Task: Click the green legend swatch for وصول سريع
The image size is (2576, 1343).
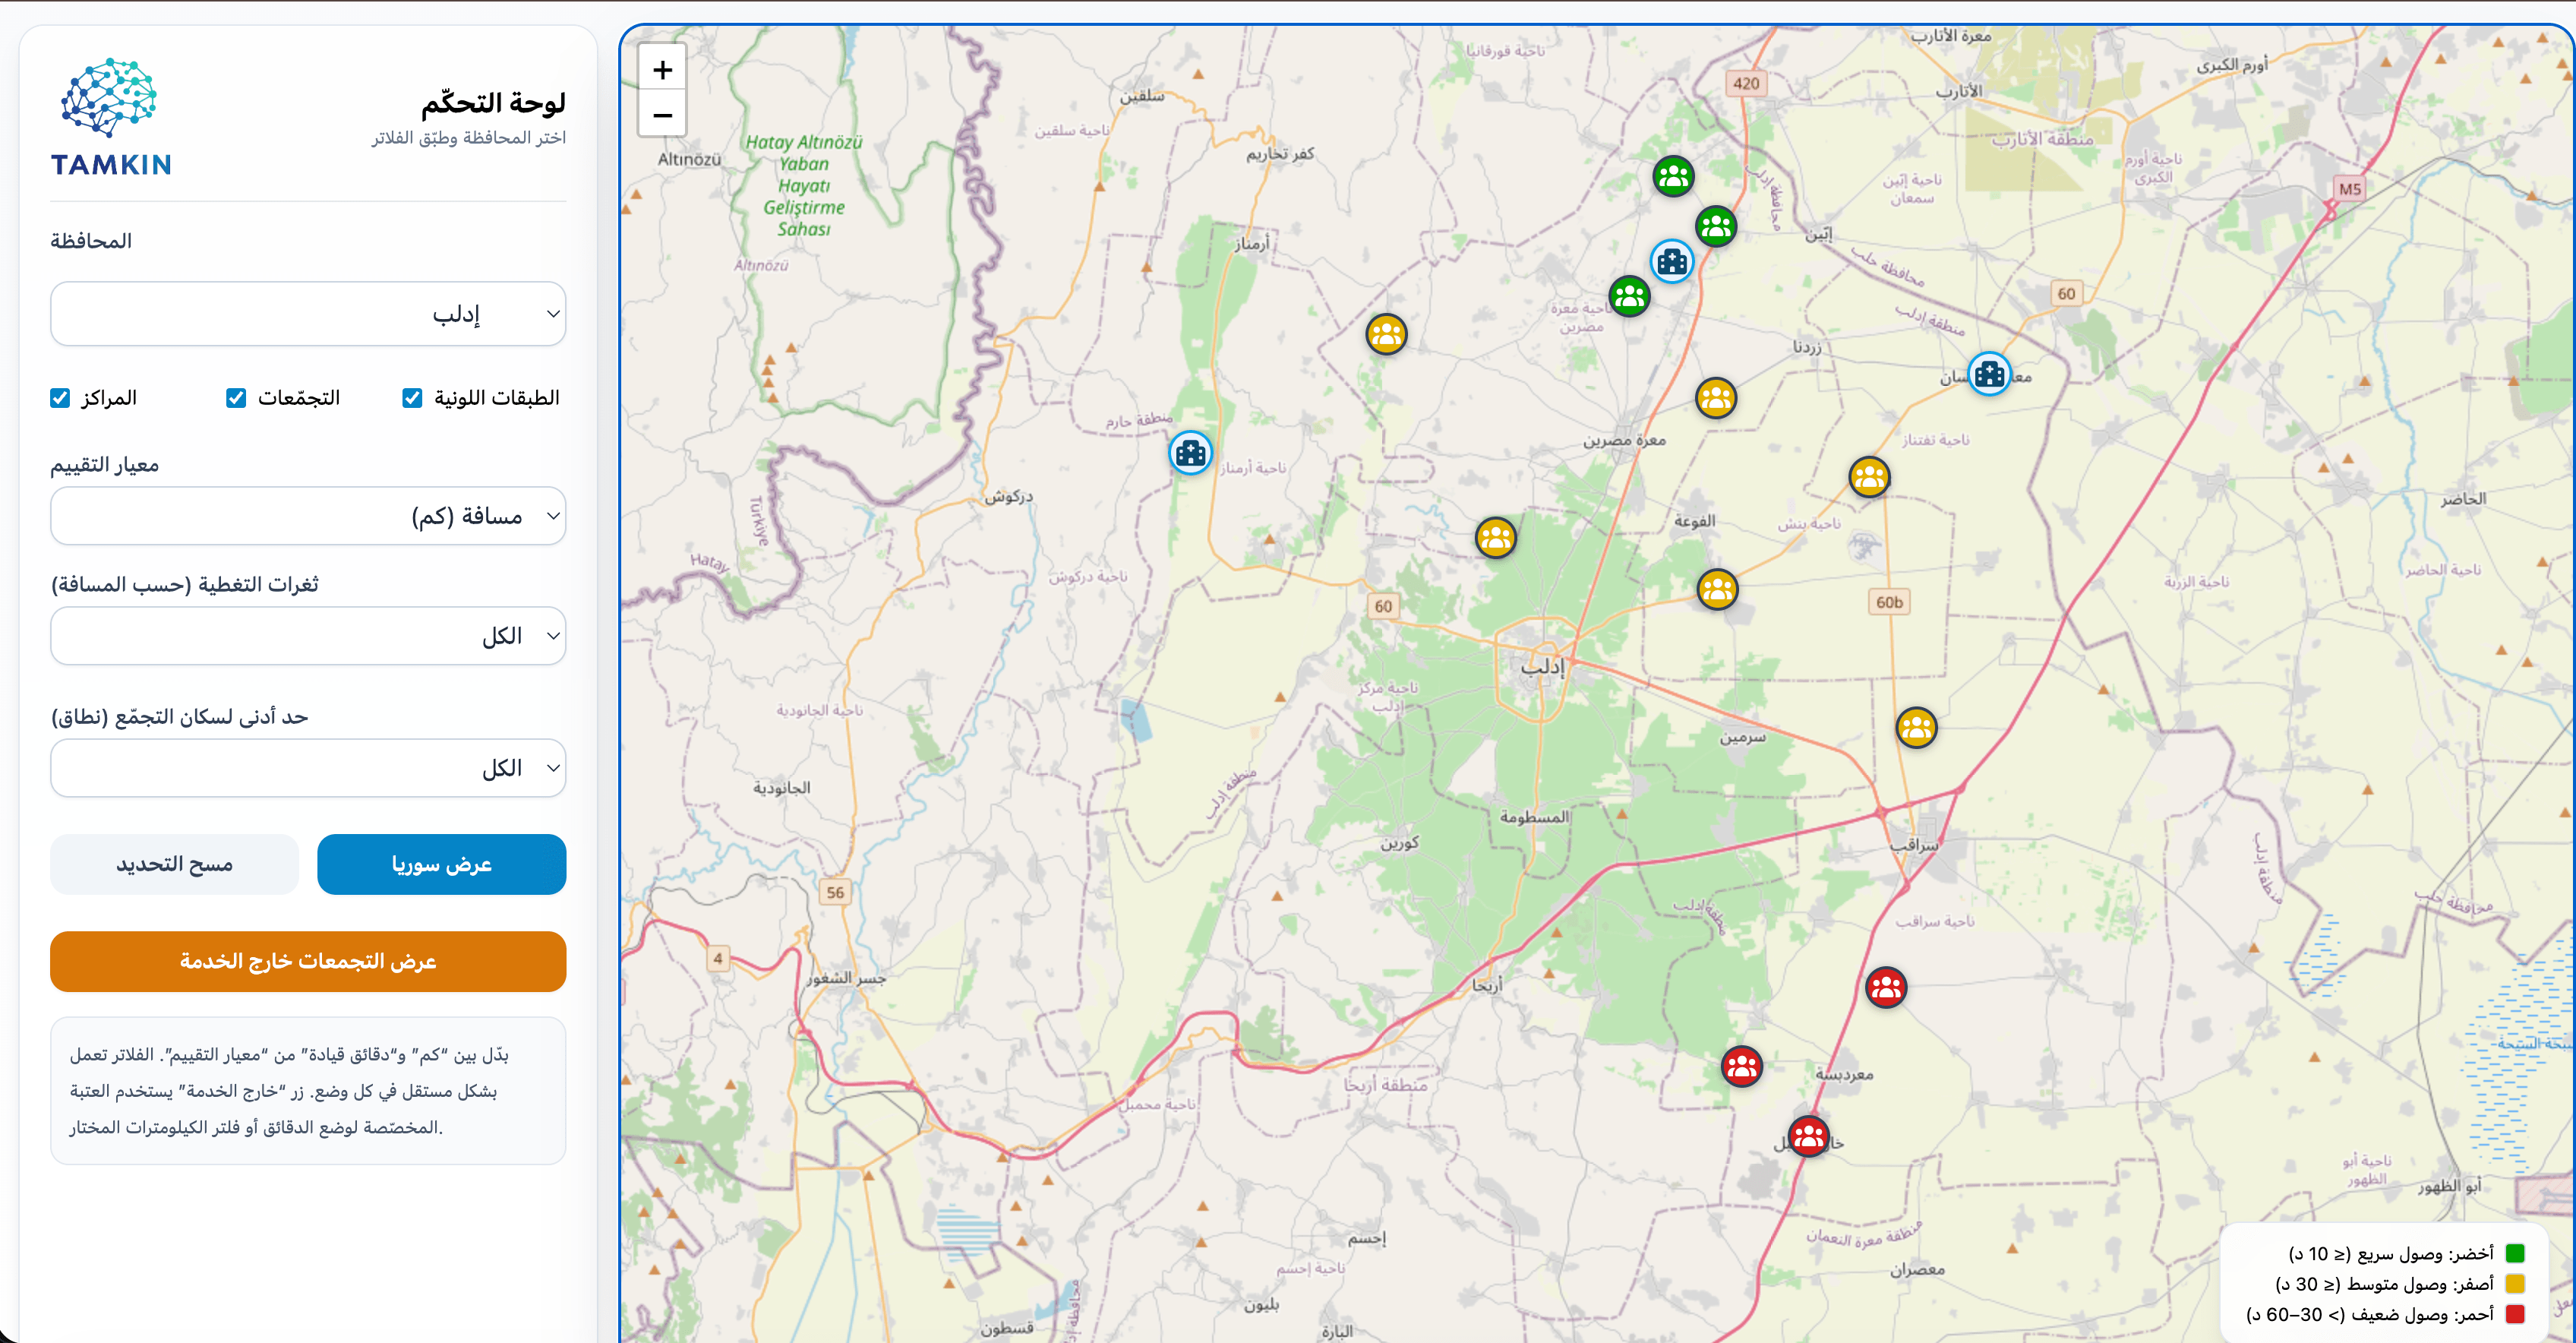Action: [x=2515, y=1253]
